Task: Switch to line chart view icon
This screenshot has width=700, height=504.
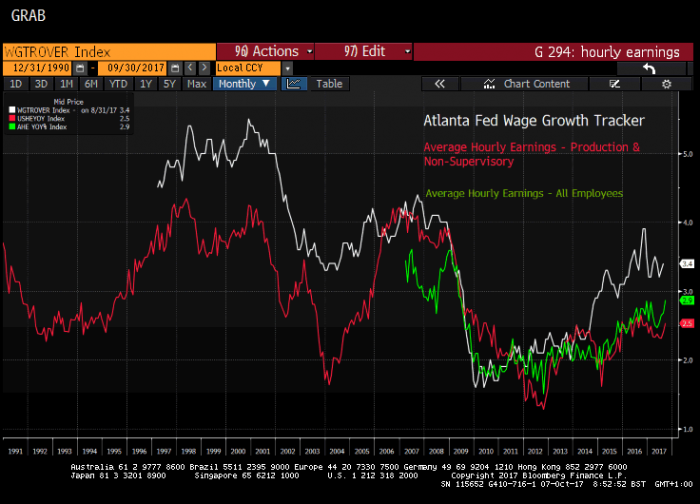Action: click(x=294, y=84)
